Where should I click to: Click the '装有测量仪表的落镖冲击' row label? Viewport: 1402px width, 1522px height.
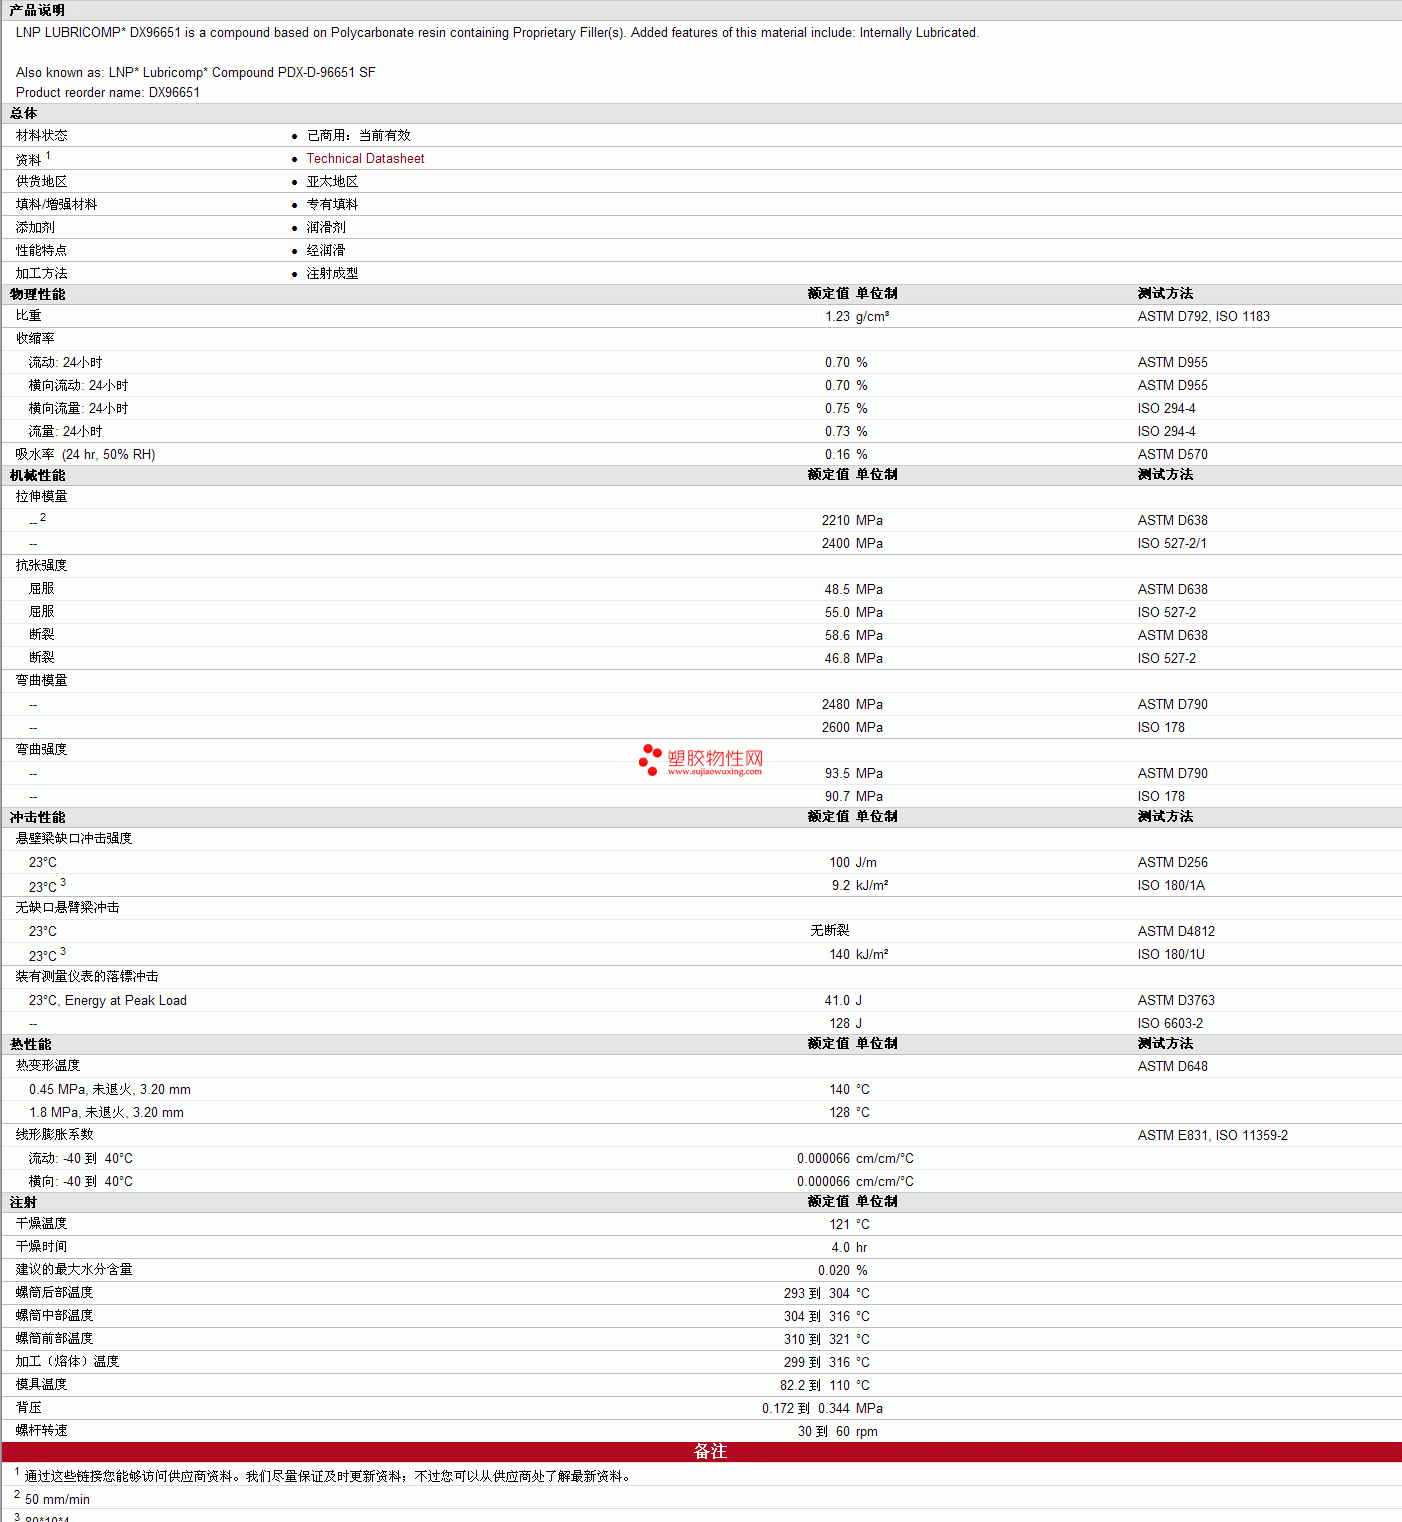point(87,976)
